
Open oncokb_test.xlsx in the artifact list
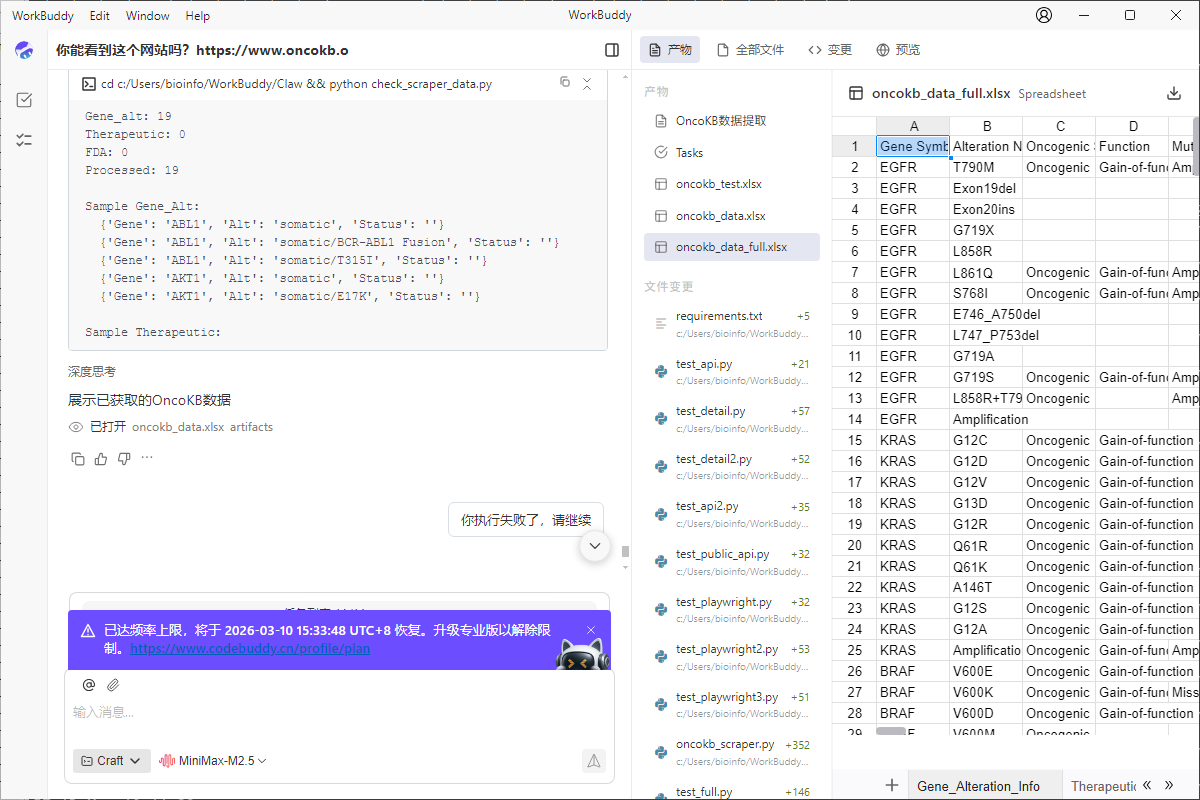732,184
